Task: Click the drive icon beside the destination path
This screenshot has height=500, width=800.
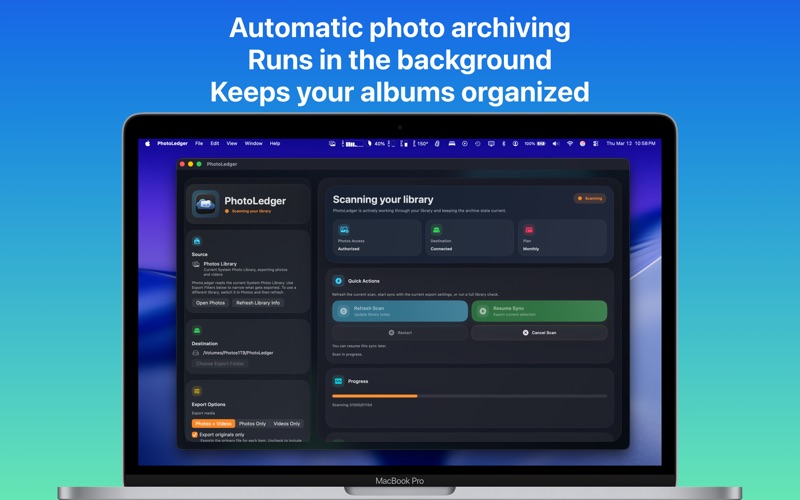Action: coord(195,353)
